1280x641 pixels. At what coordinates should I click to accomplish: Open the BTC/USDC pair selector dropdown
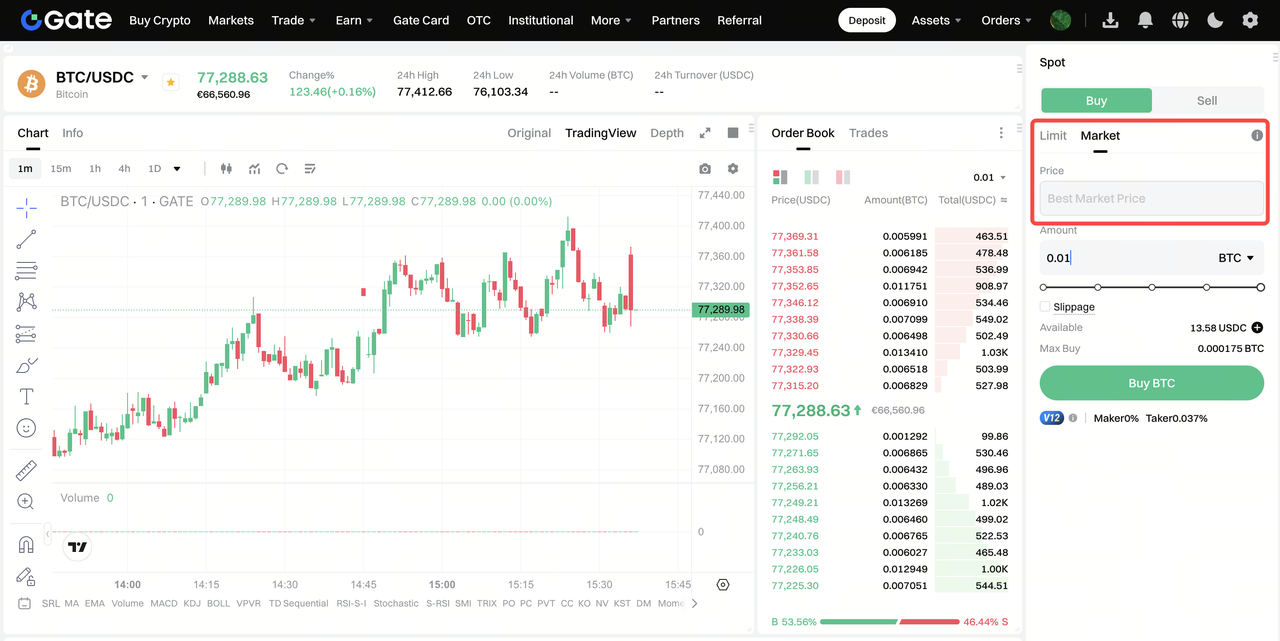(145, 77)
